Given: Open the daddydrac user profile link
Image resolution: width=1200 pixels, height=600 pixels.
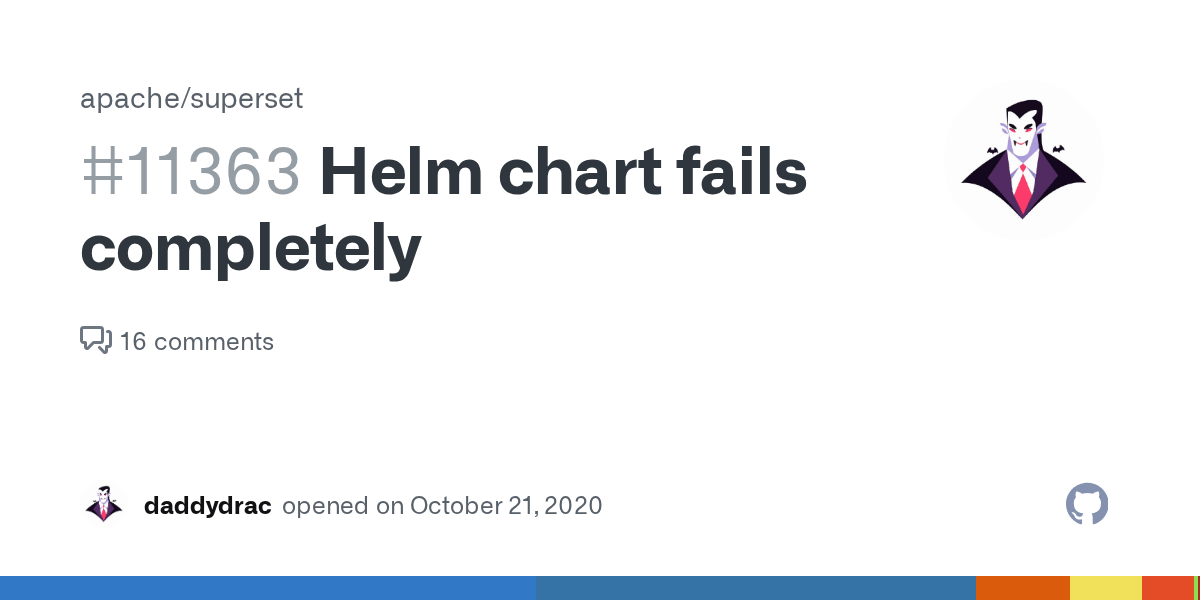Looking at the screenshot, I should coord(207,506).
